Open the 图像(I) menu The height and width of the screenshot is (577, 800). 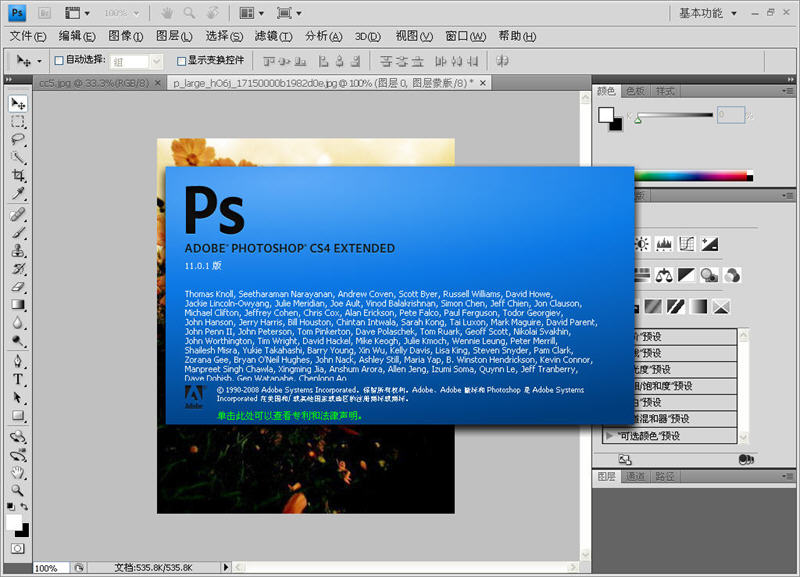pyautogui.click(x=126, y=36)
